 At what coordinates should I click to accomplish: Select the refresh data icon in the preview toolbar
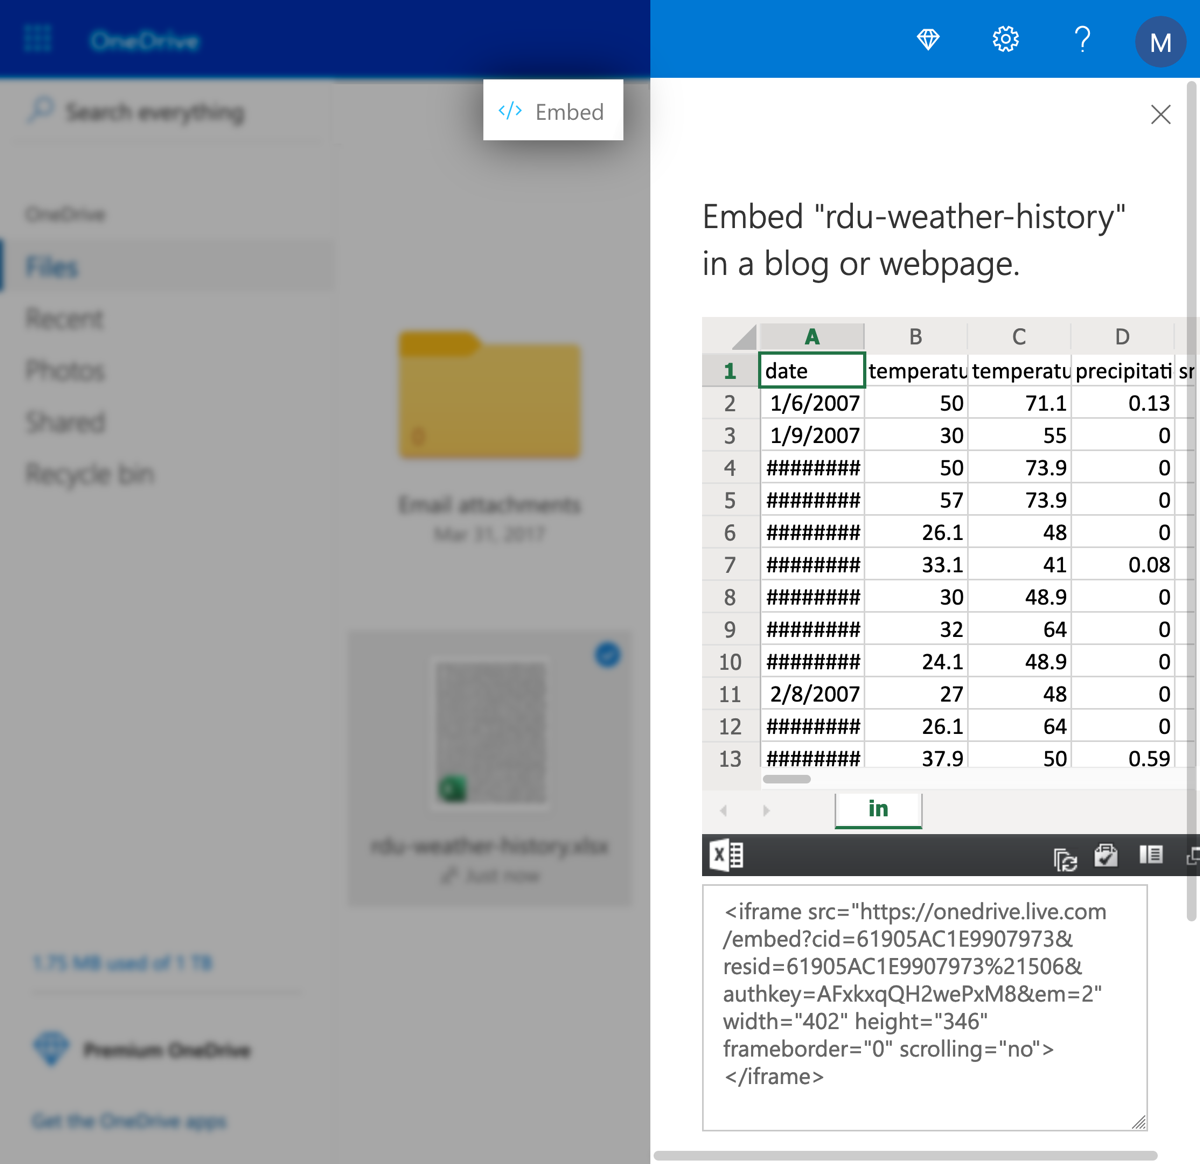1064,856
